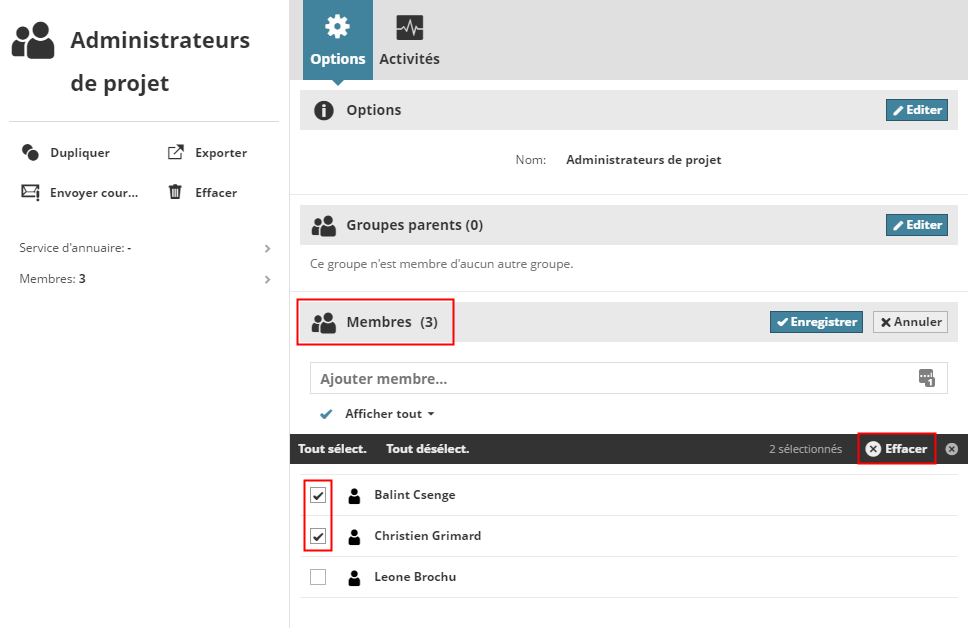Select the Options tab
Image resolution: width=969 pixels, height=628 pixels.
point(337,40)
